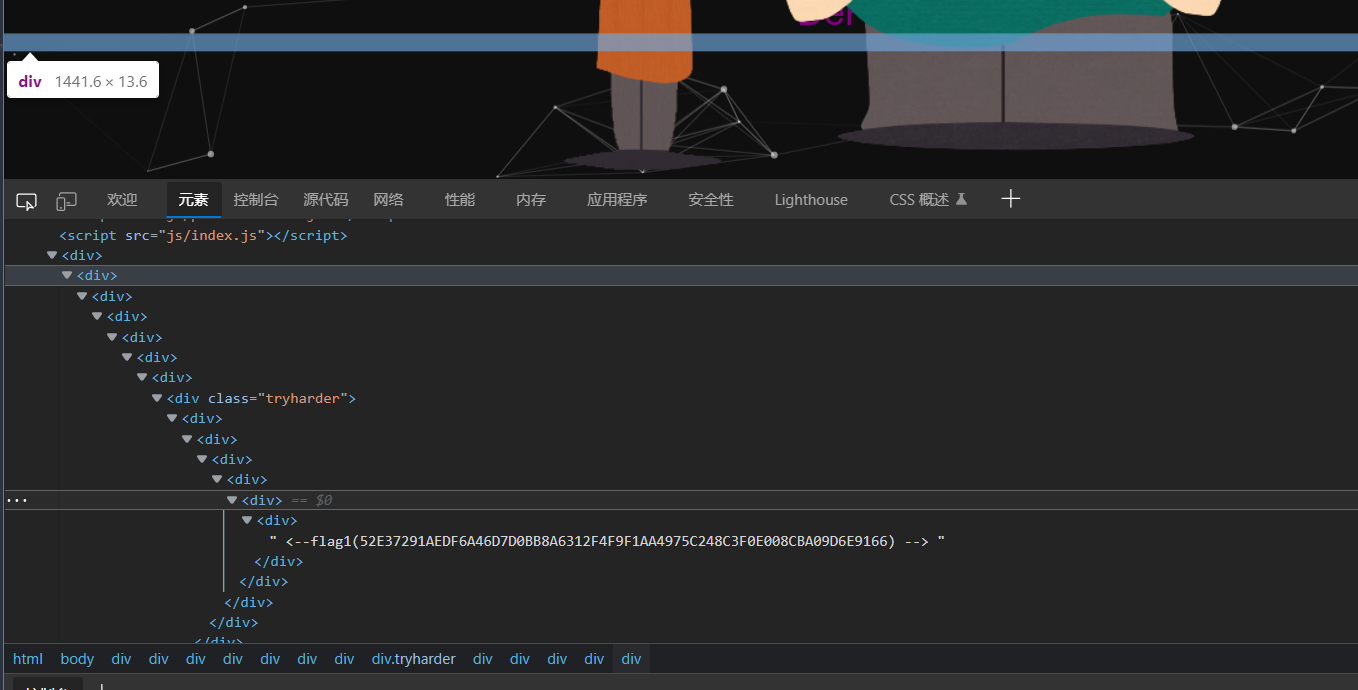
Task: Switch to the 网络 tab
Action: [x=388, y=200]
